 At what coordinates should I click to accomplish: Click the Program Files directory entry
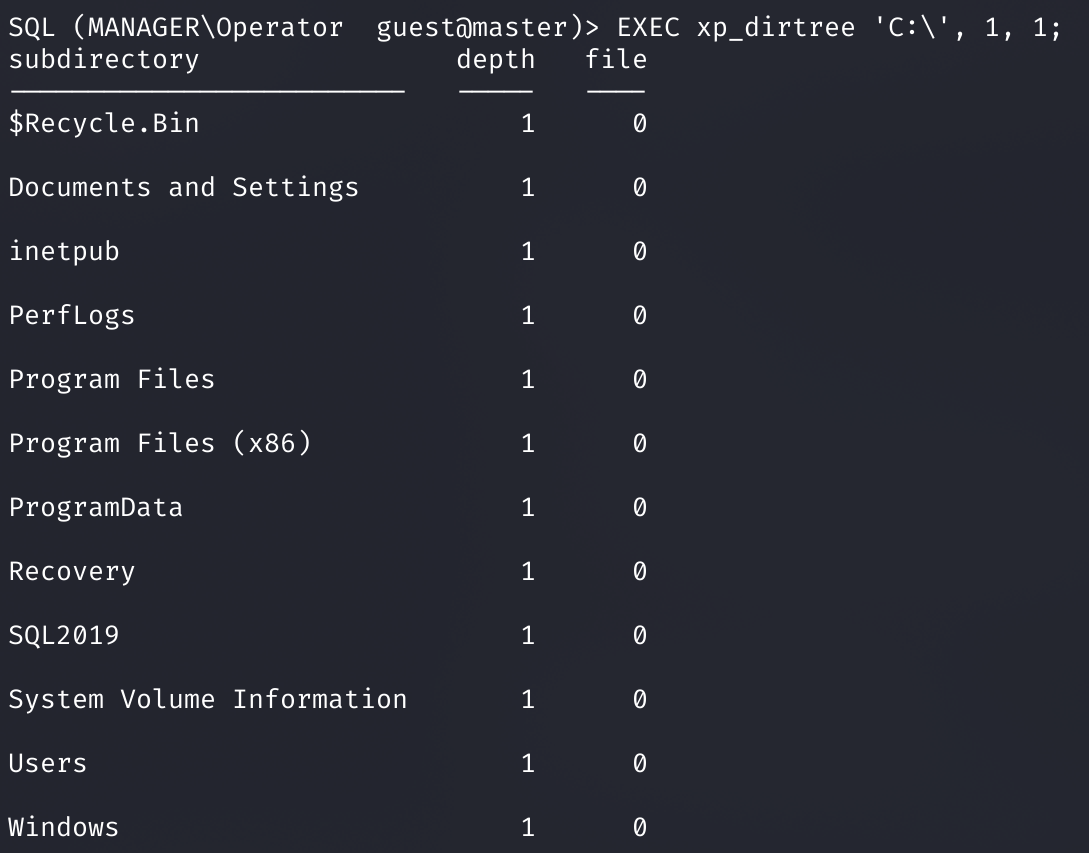click(112, 379)
